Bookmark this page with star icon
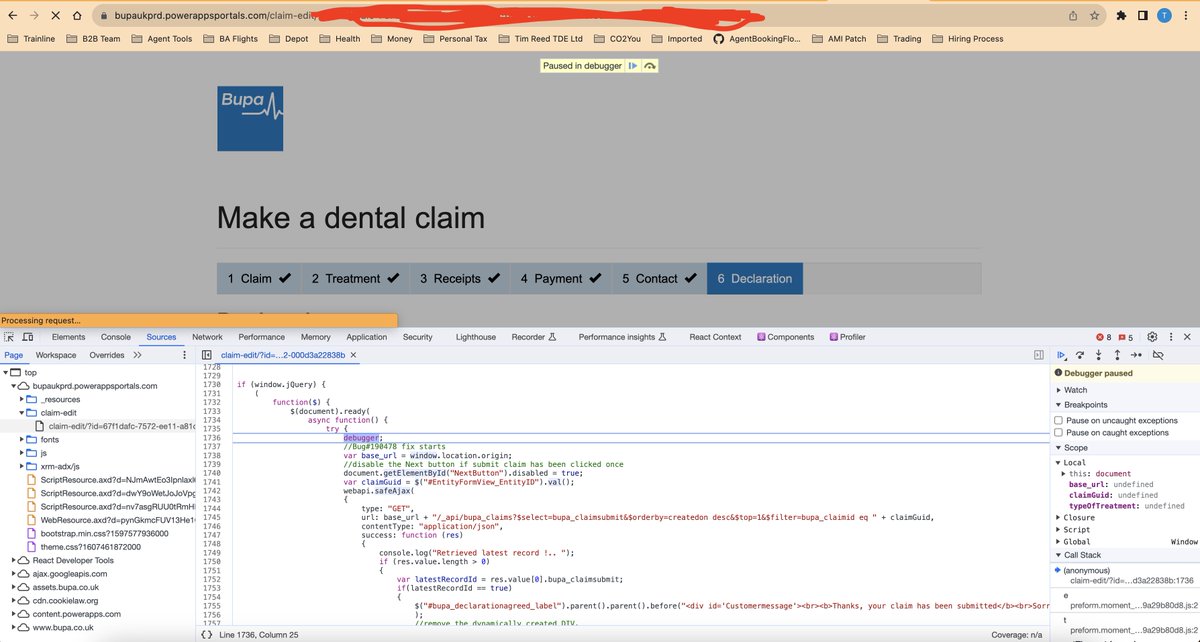Viewport: 1200px width, 642px height. tap(1095, 16)
